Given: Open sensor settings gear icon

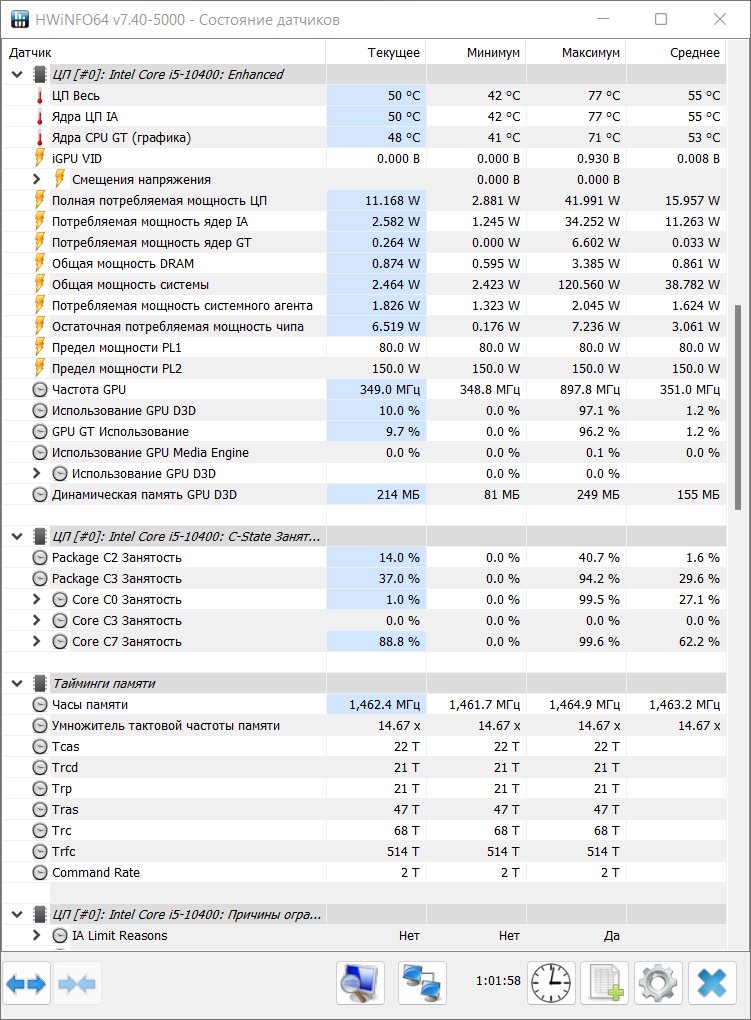Looking at the screenshot, I should pyautogui.click(x=658, y=983).
